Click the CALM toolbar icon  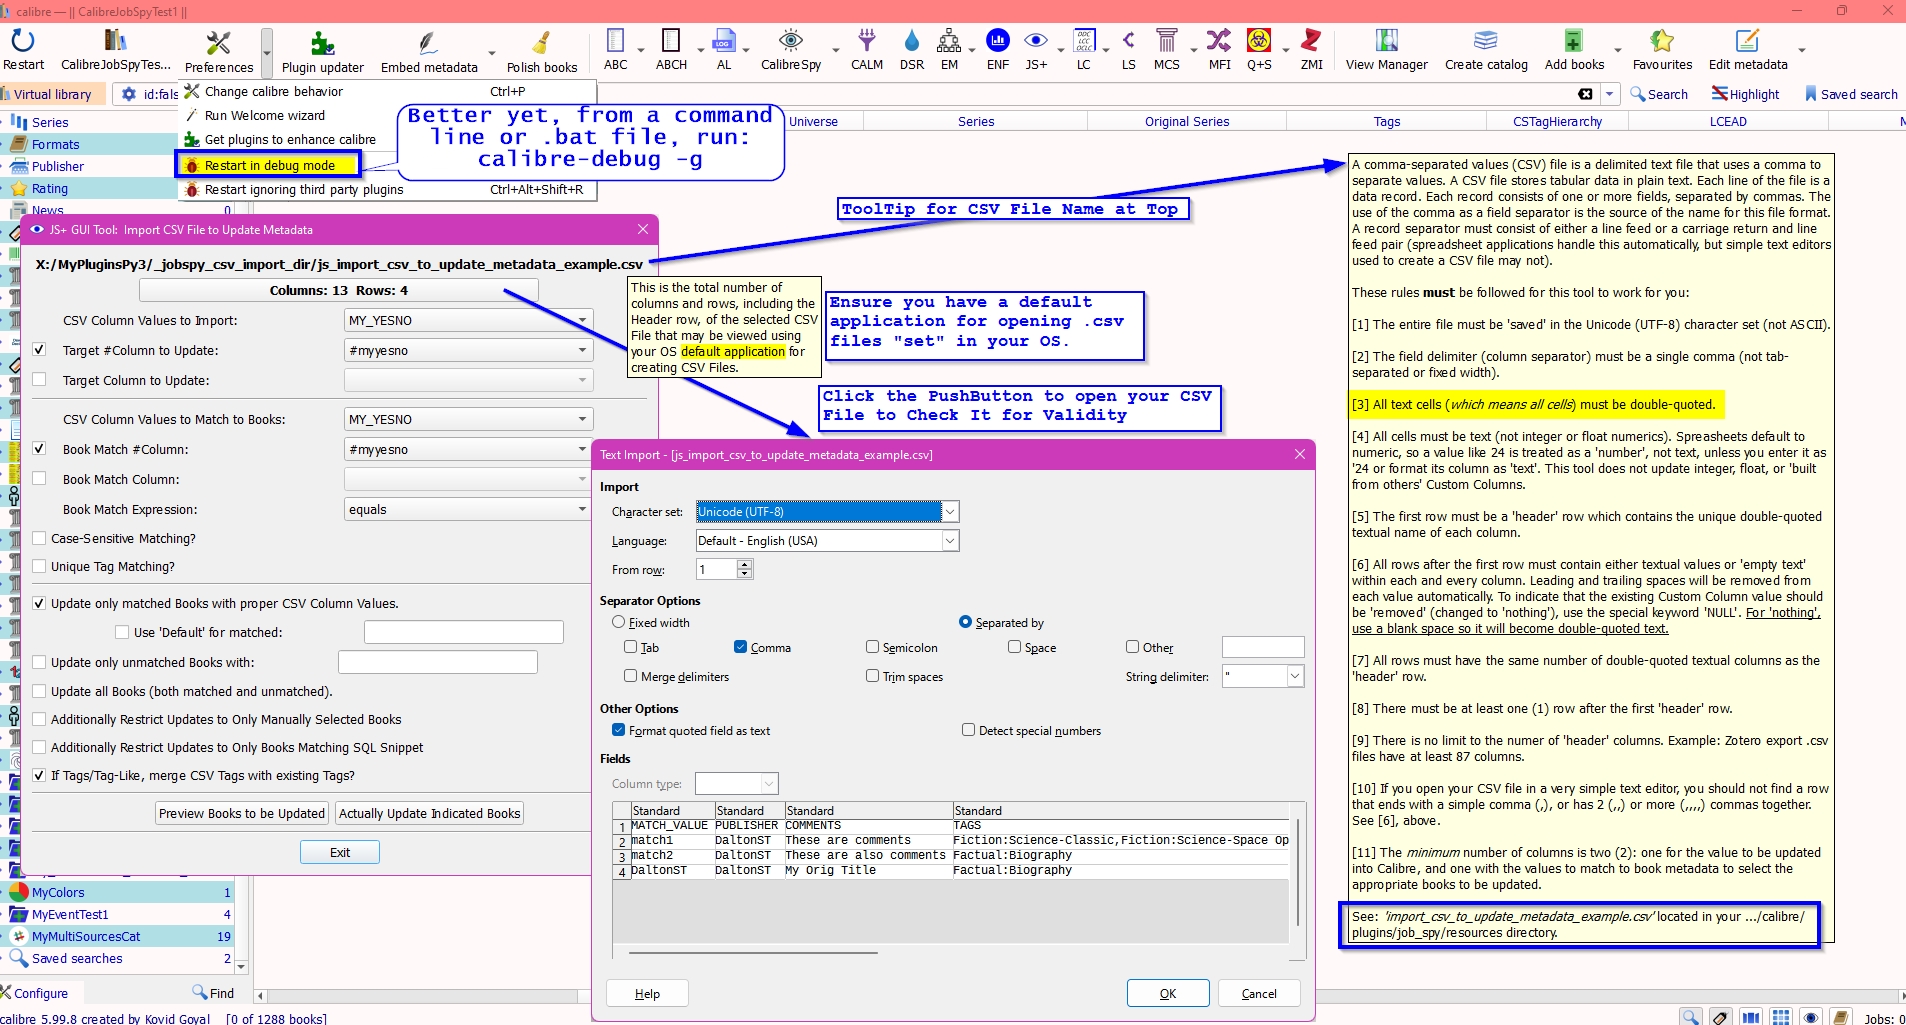click(x=866, y=41)
